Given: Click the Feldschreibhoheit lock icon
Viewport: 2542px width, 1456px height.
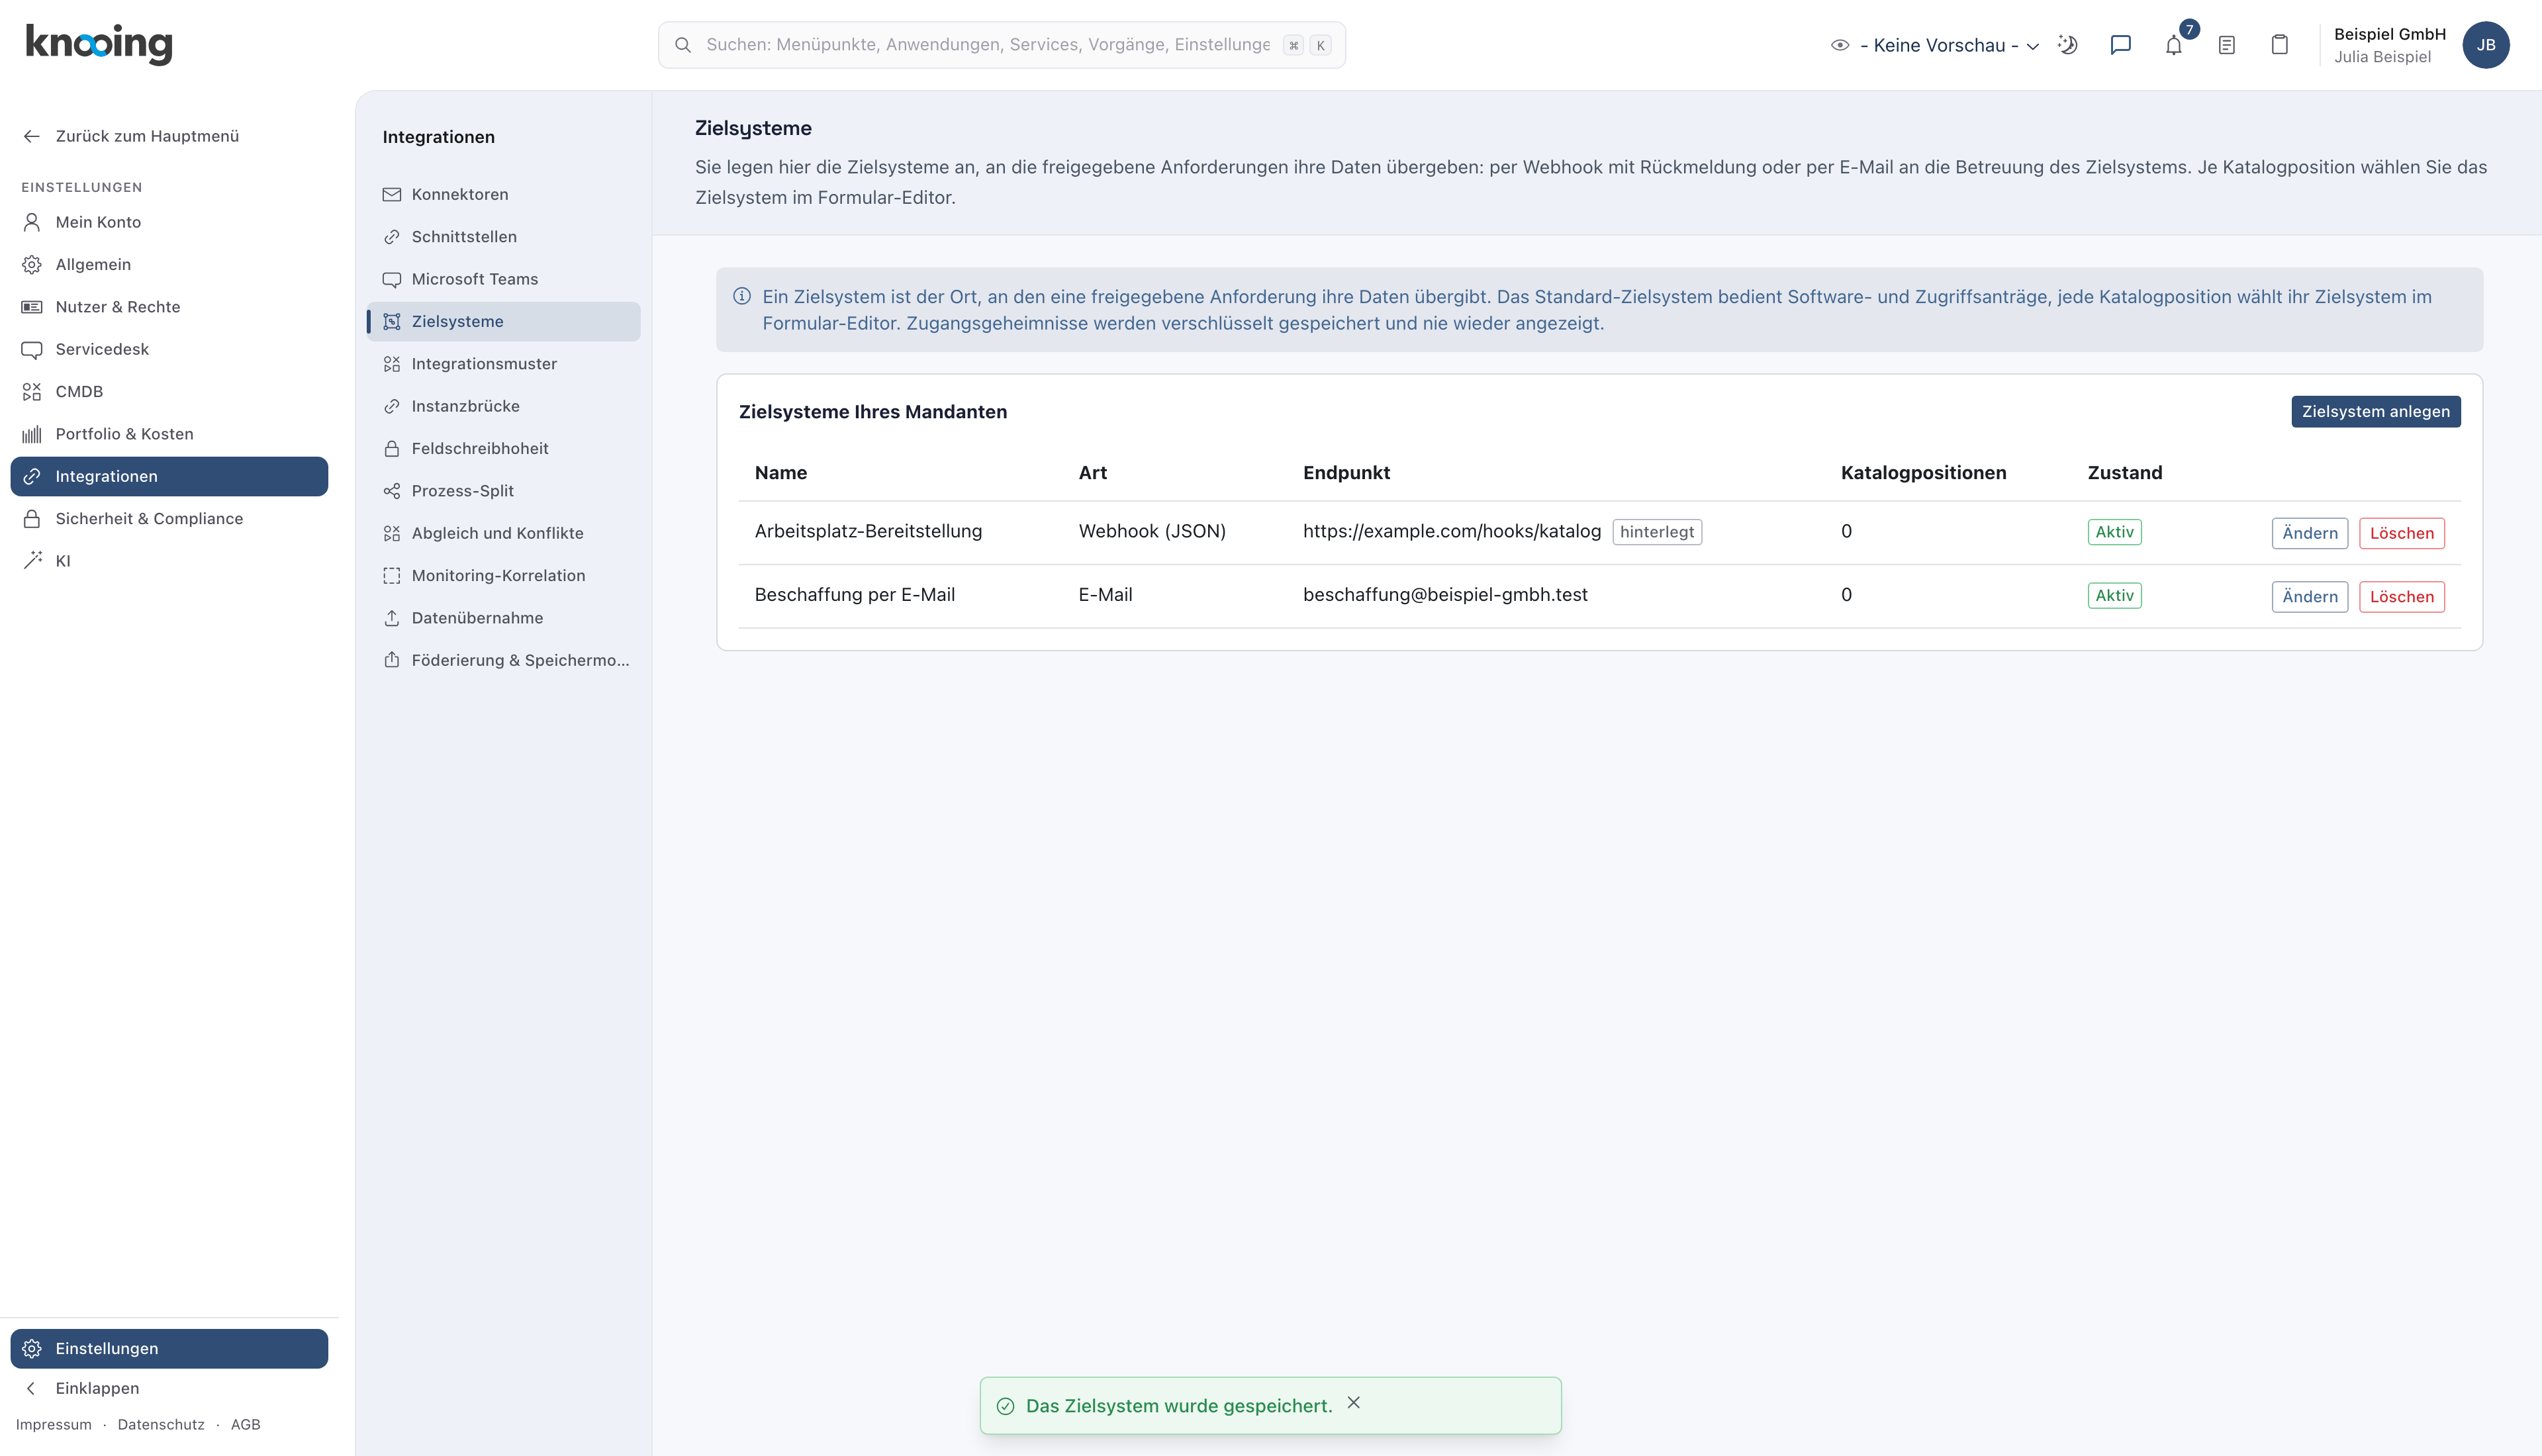Looking at the screenshot, I should coord(392,449).
